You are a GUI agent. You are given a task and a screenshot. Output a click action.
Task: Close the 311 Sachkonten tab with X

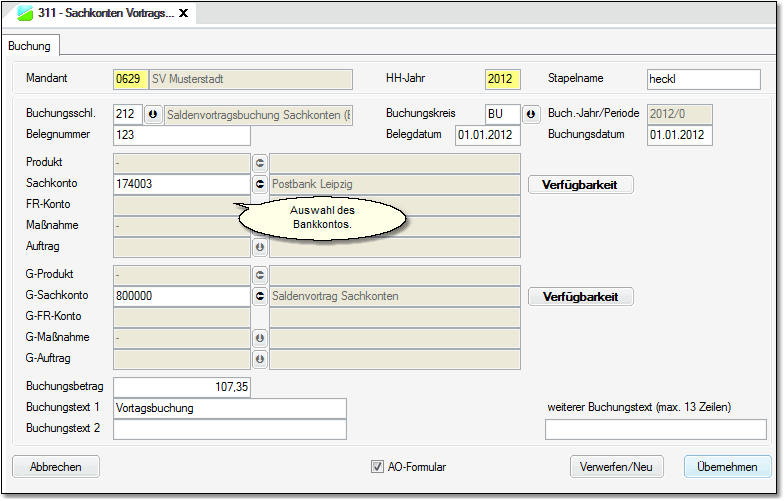pos(183,14)
